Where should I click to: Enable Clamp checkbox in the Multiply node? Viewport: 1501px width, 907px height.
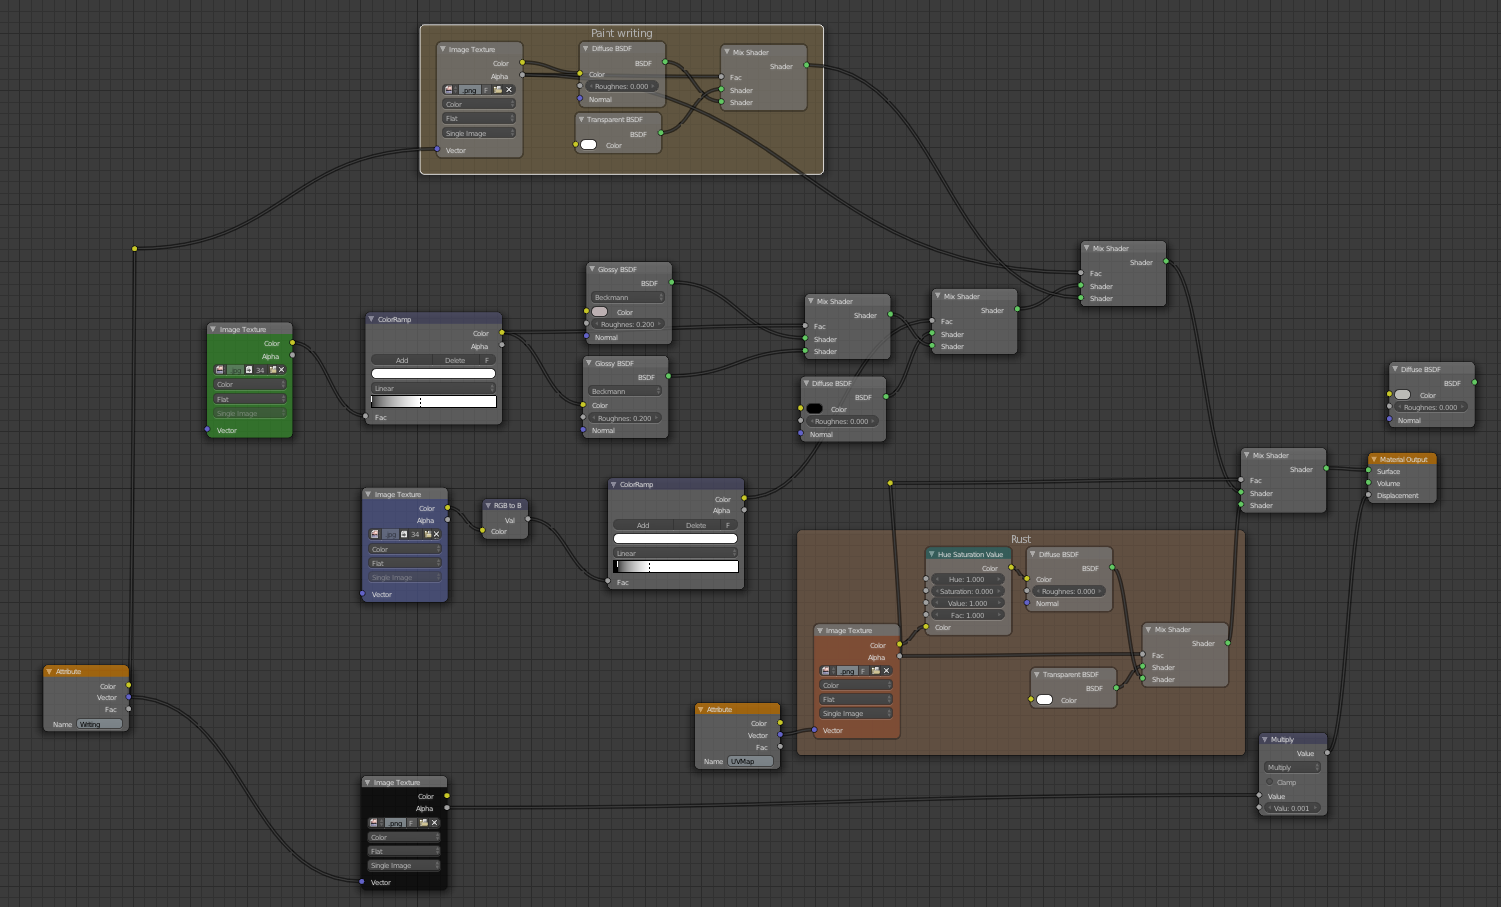point(1271,782)
